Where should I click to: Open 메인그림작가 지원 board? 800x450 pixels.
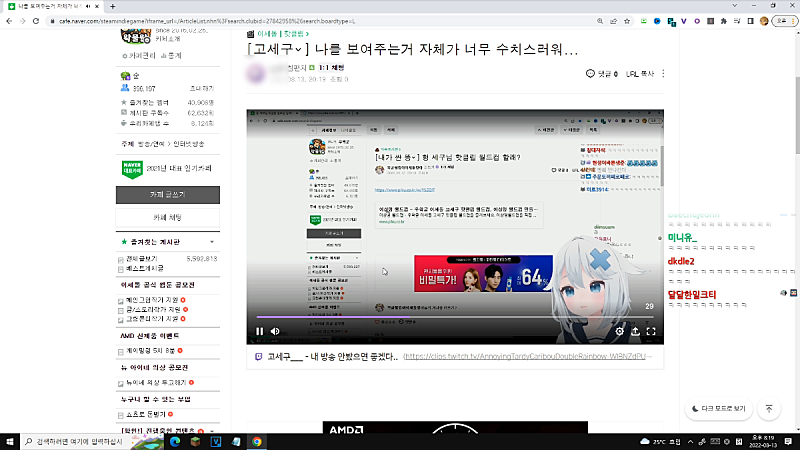(152, 300)
